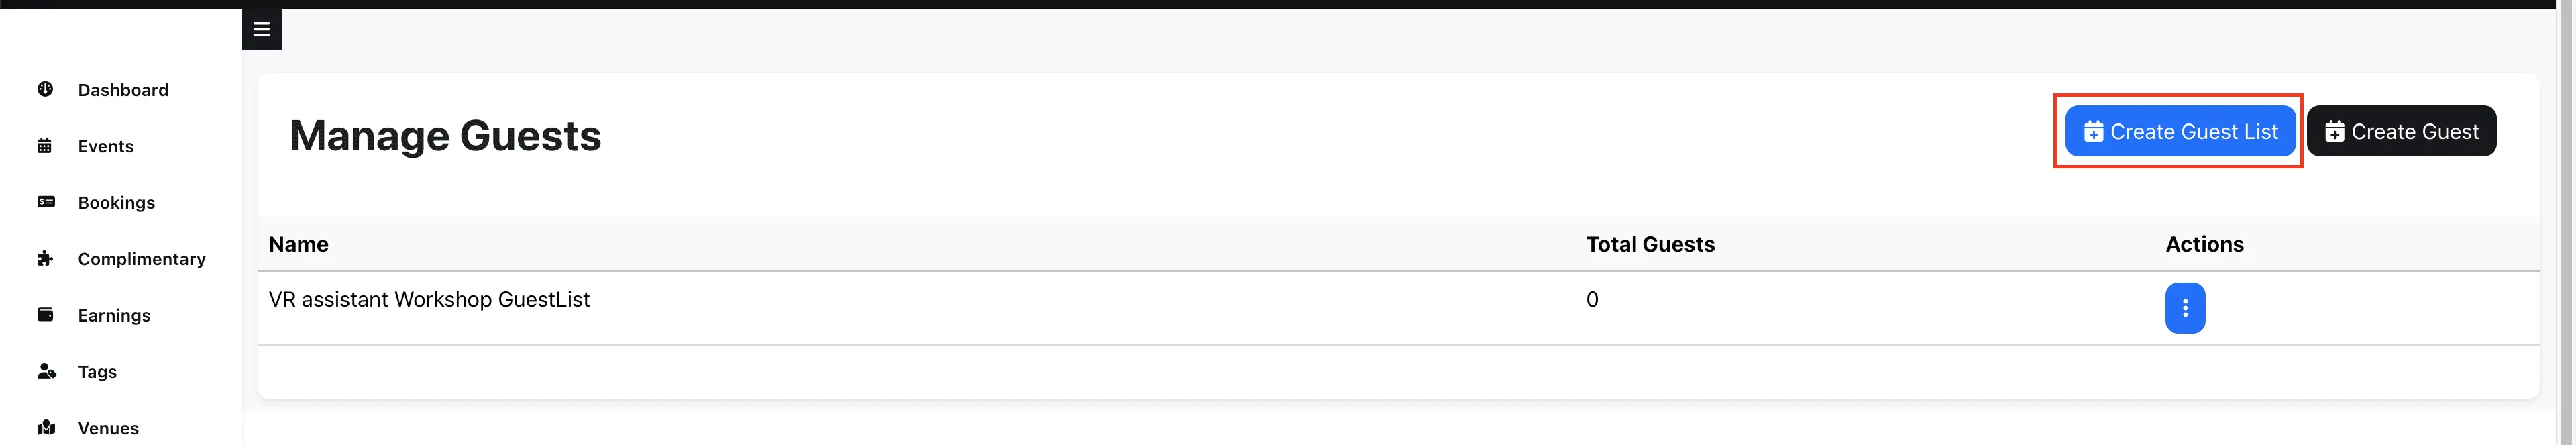This screenshot has height=445, width=2576.
Task: Click the Complimentary puzzle icon
Action: 45,258
